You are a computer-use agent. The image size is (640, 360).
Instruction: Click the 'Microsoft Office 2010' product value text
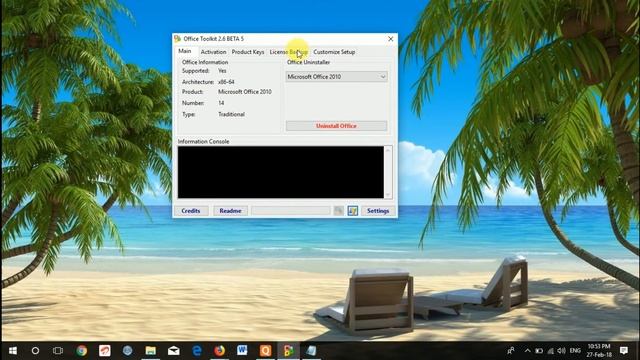pos(244,92)
